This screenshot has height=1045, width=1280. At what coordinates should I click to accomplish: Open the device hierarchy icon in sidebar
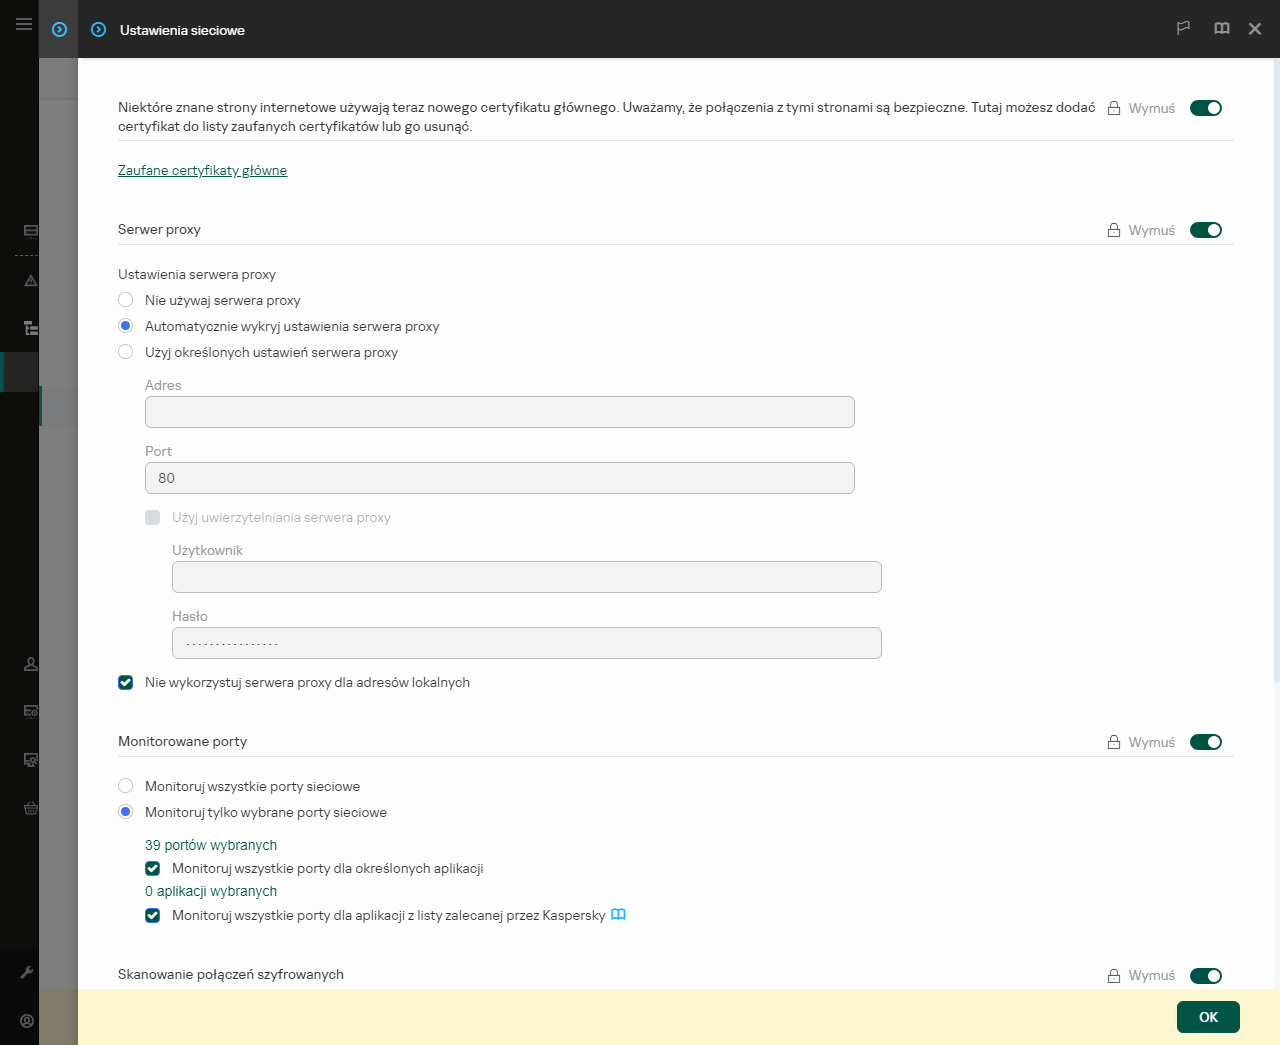pyautogui.click(x=30, y=328)
